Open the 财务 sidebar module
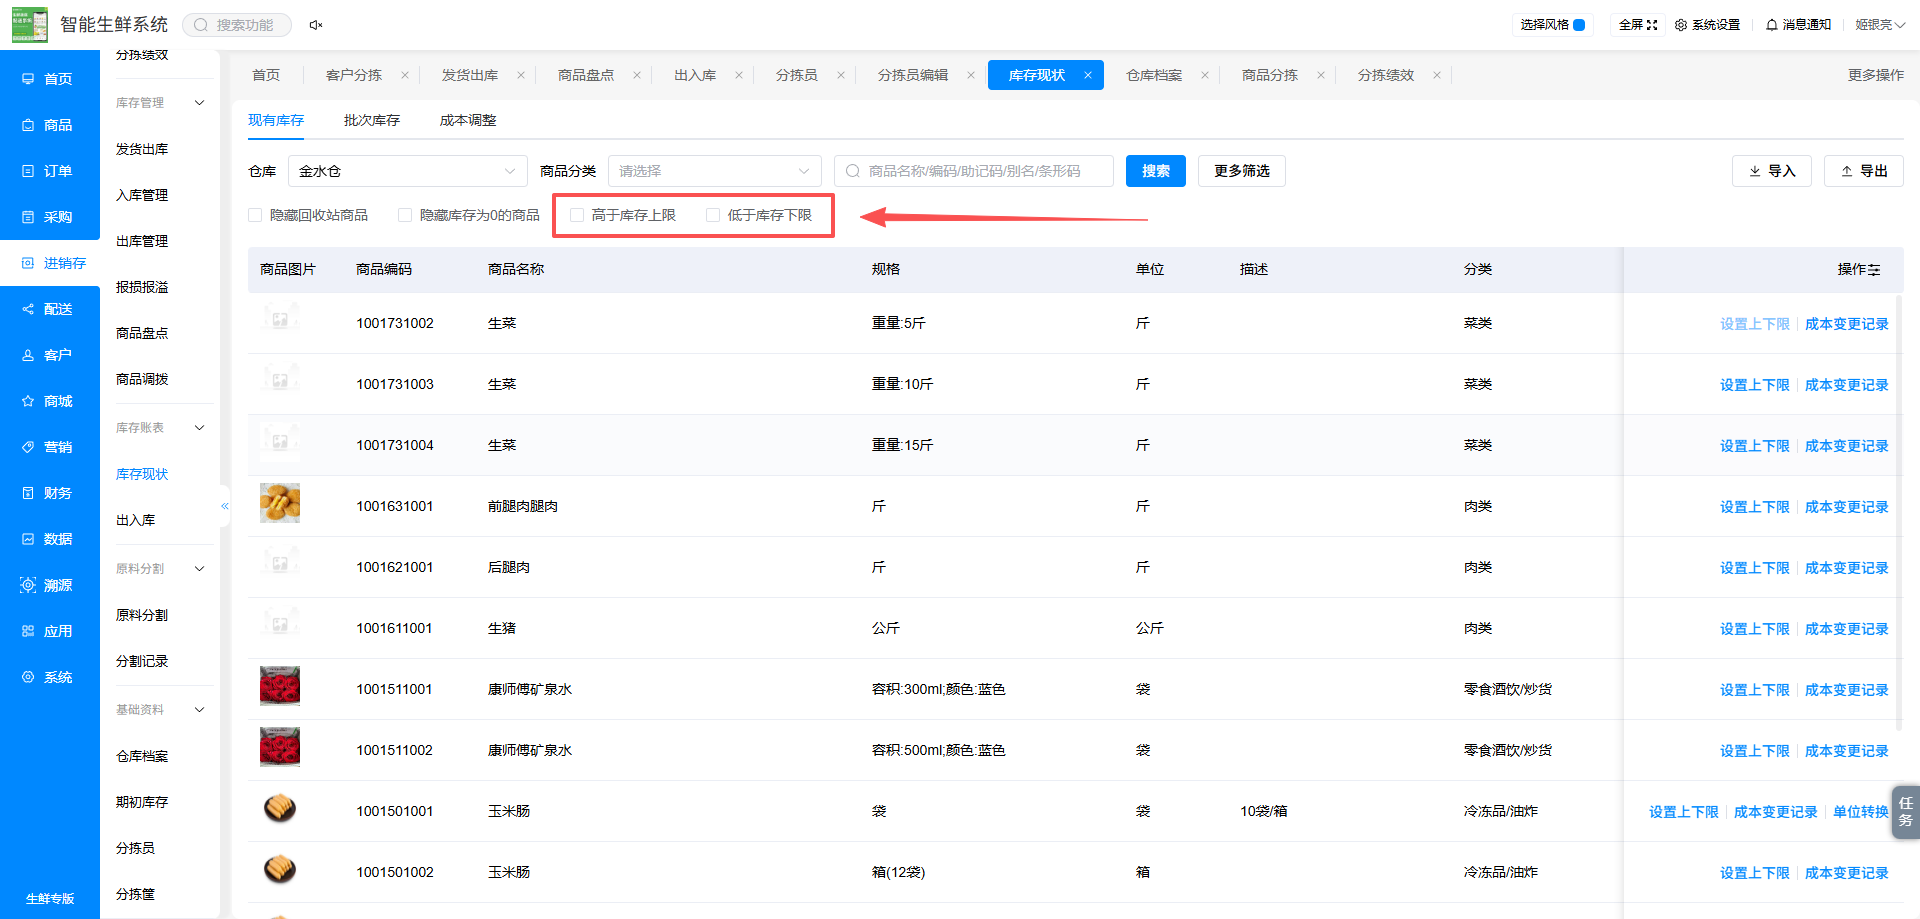1920x919 pixels. point(48,493)
